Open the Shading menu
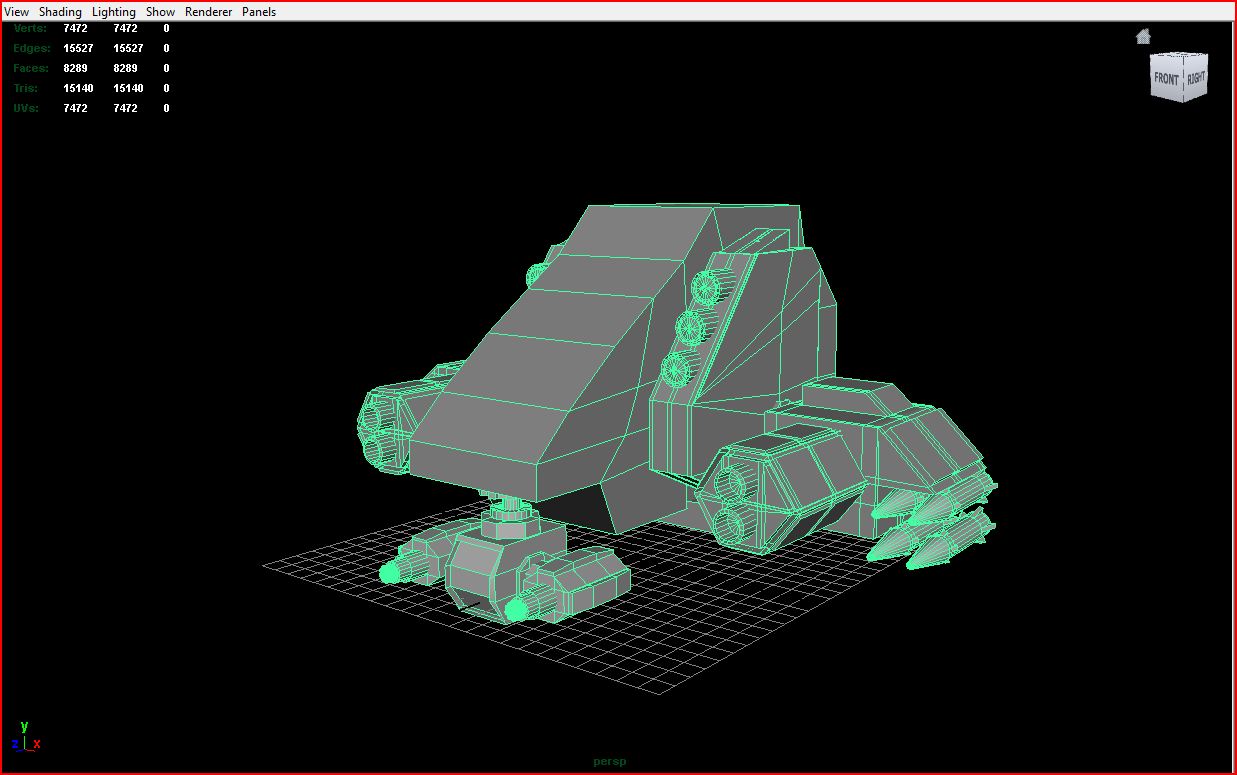 coord(60,12)
